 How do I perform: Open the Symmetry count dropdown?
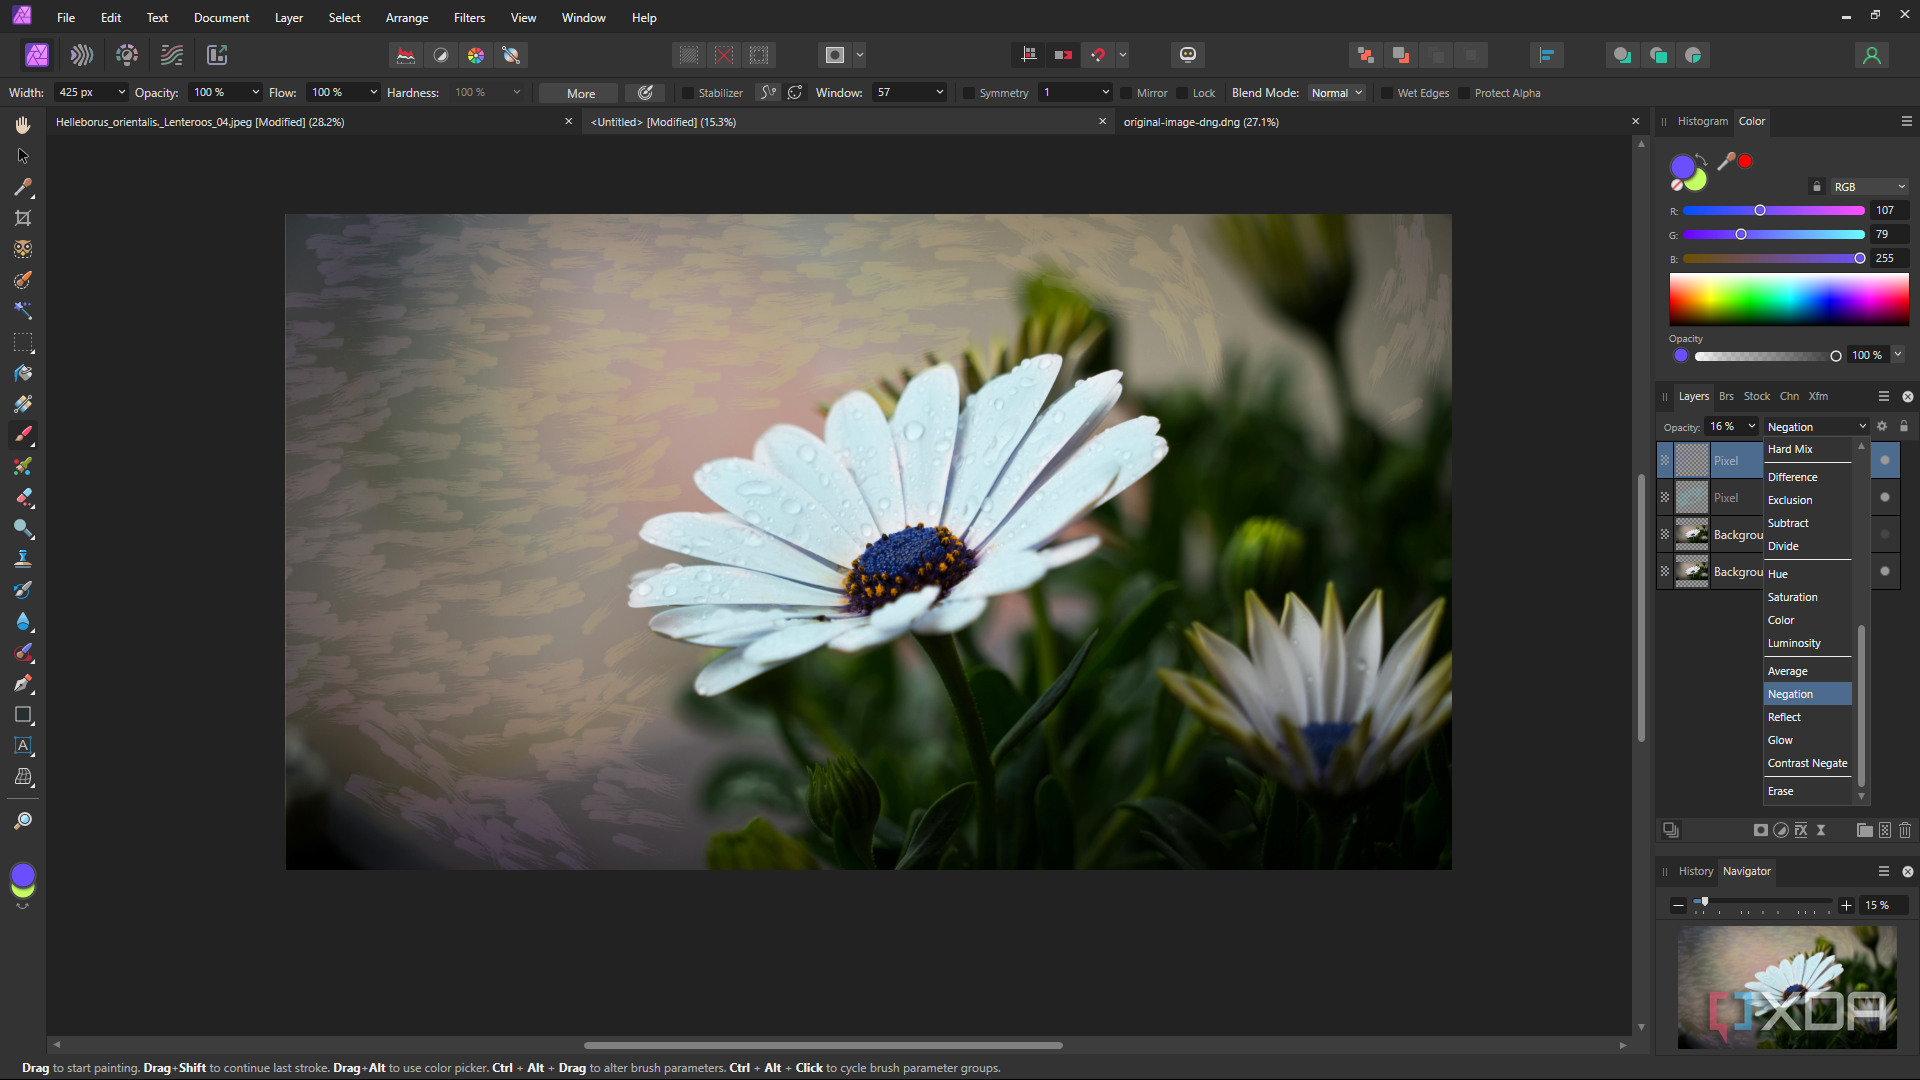(1106, 92)
